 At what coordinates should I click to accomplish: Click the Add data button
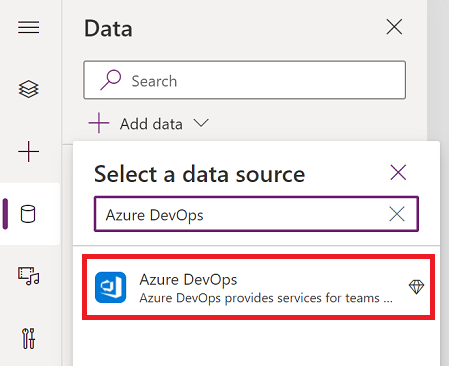149,124
